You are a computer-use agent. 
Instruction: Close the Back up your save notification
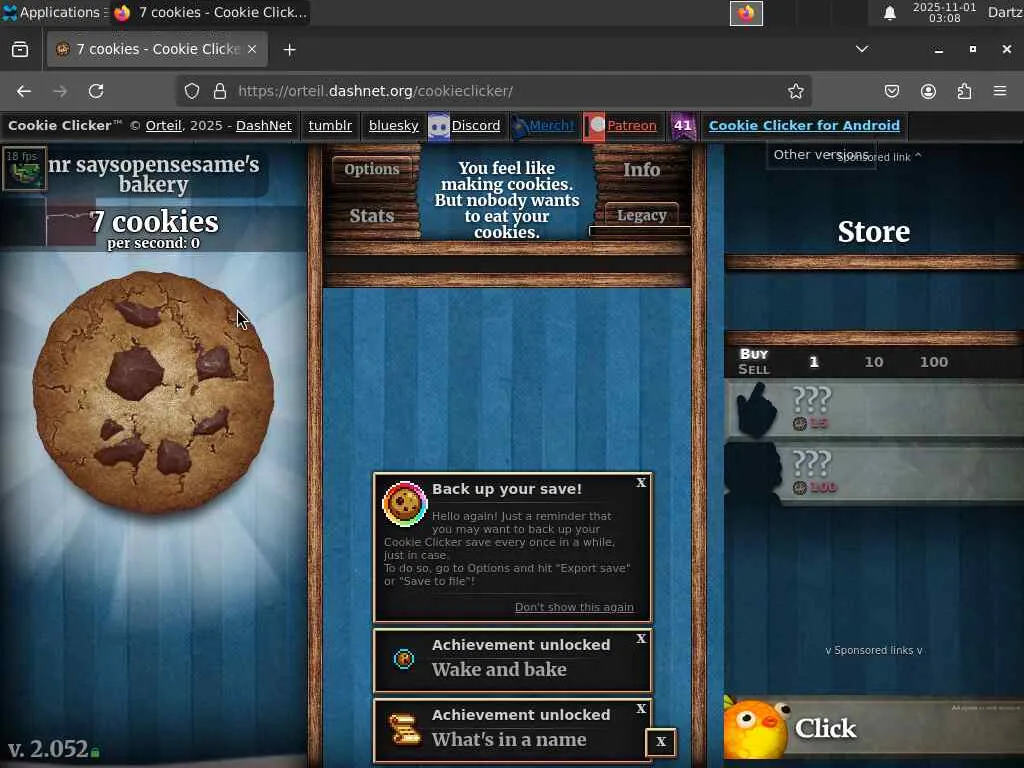[x=641, y=483]
